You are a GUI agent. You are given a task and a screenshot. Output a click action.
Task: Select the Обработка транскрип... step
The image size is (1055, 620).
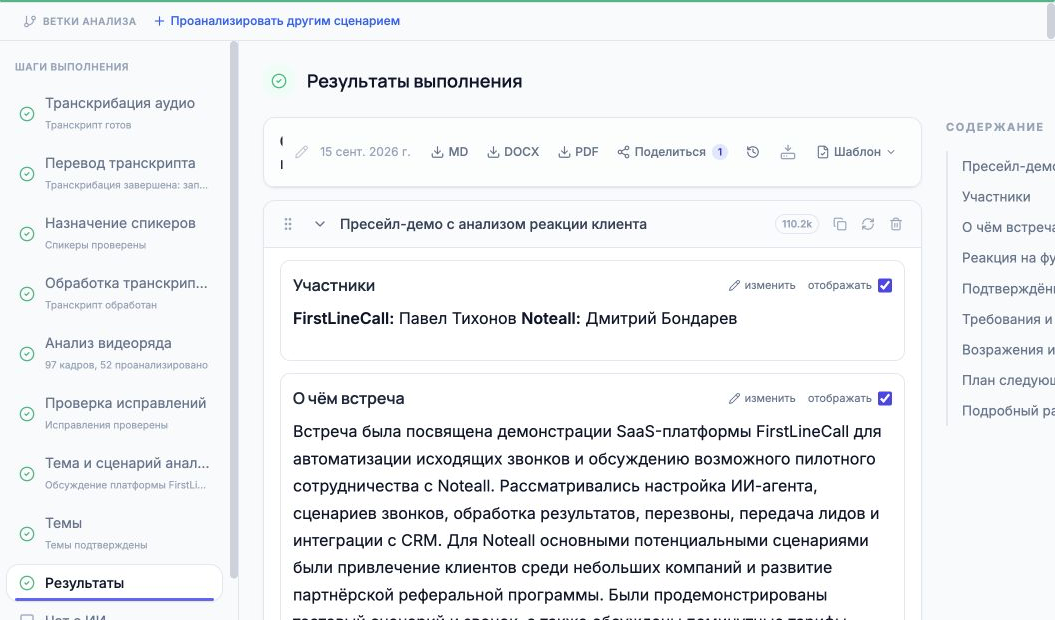114,293
